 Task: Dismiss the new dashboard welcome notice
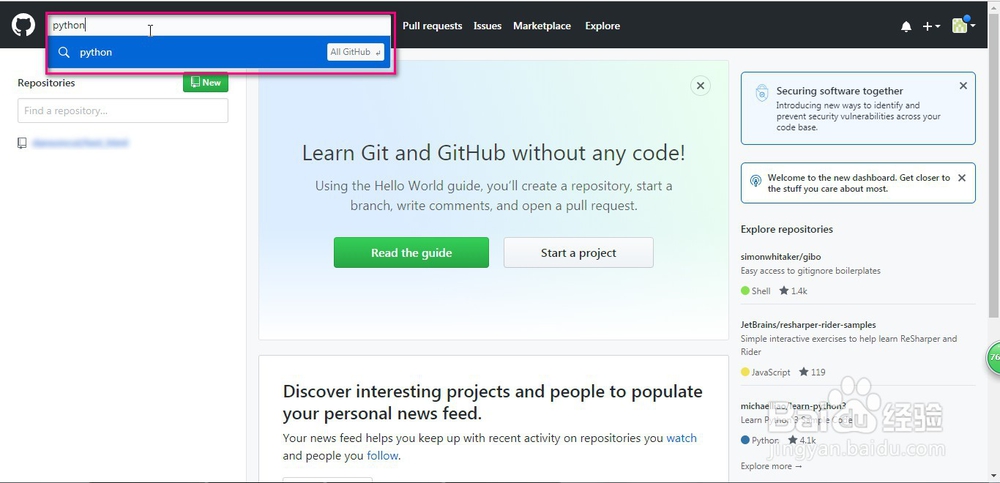(961, 178)
